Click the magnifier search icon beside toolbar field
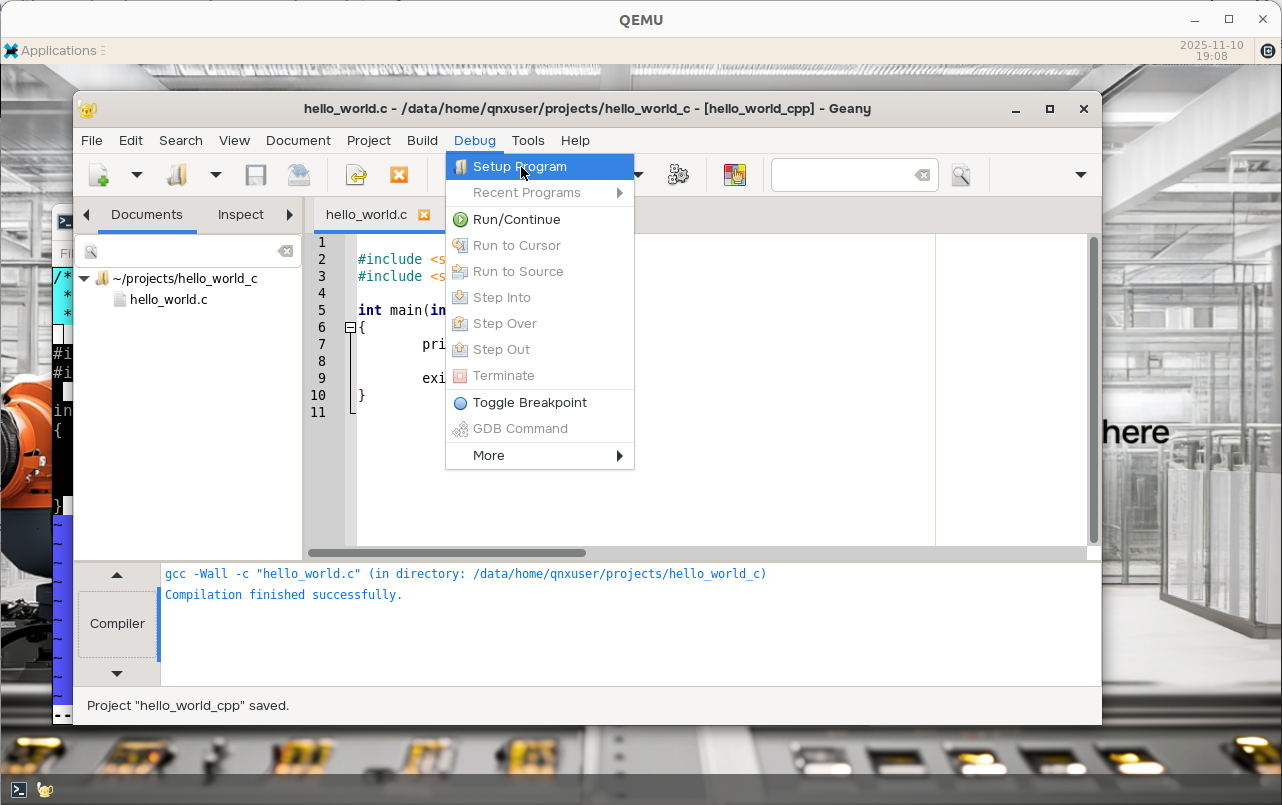The height and width of the screenshot is (805, 1282). pyautogui.click(x=961, y=175)
